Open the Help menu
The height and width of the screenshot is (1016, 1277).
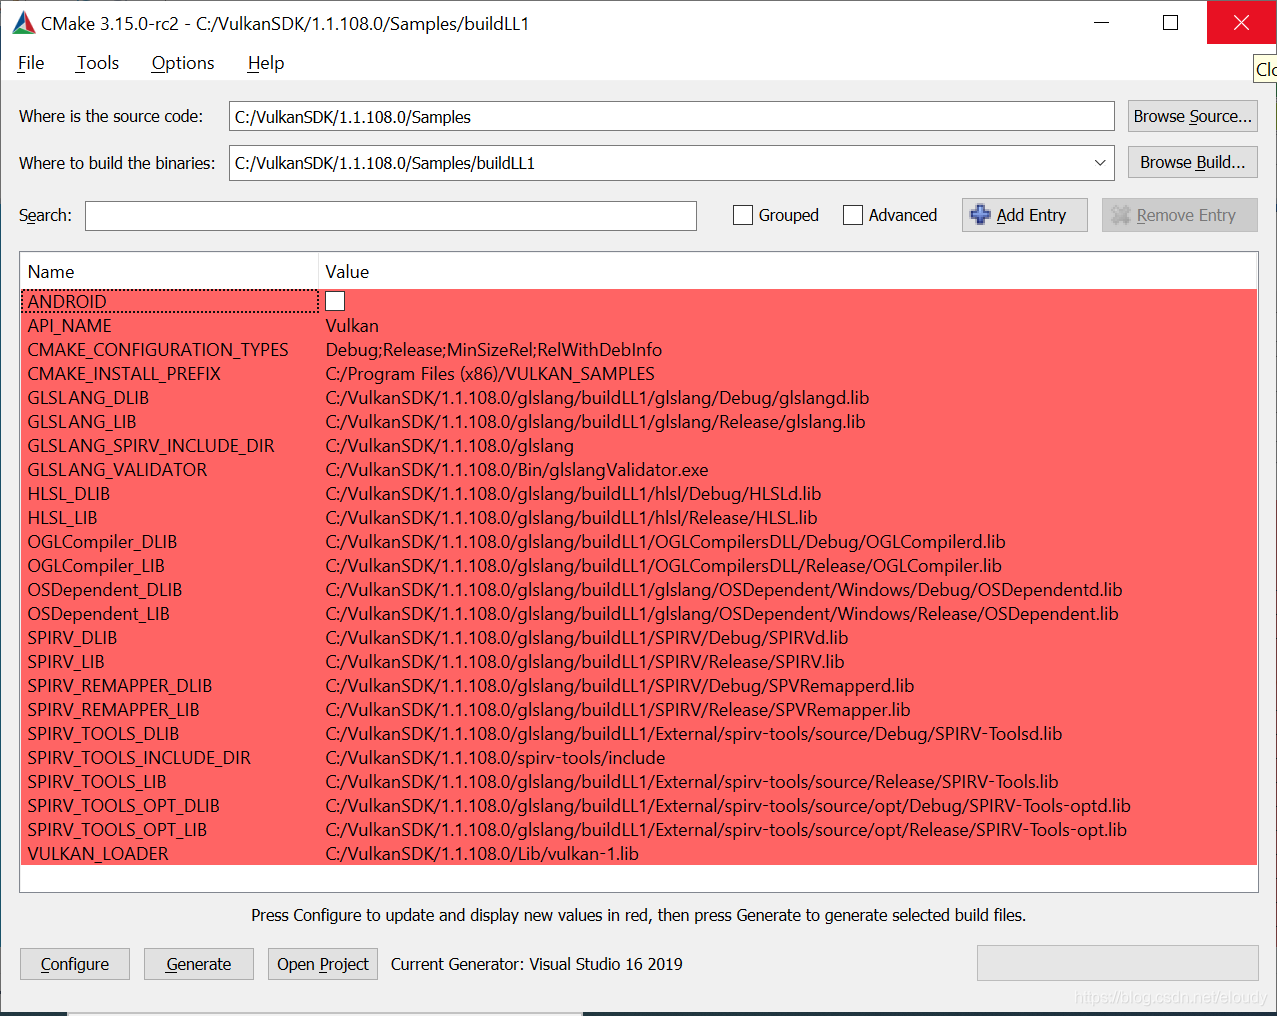(266, 63)
